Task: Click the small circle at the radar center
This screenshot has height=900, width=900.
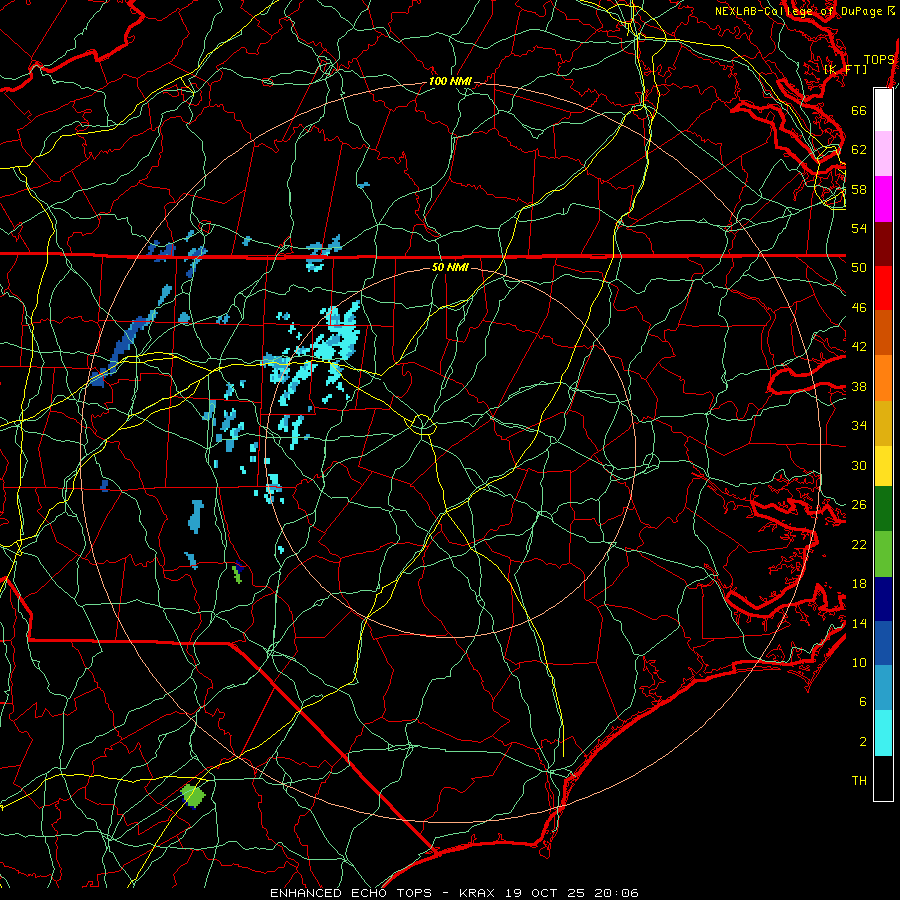Action: point(422,424)
